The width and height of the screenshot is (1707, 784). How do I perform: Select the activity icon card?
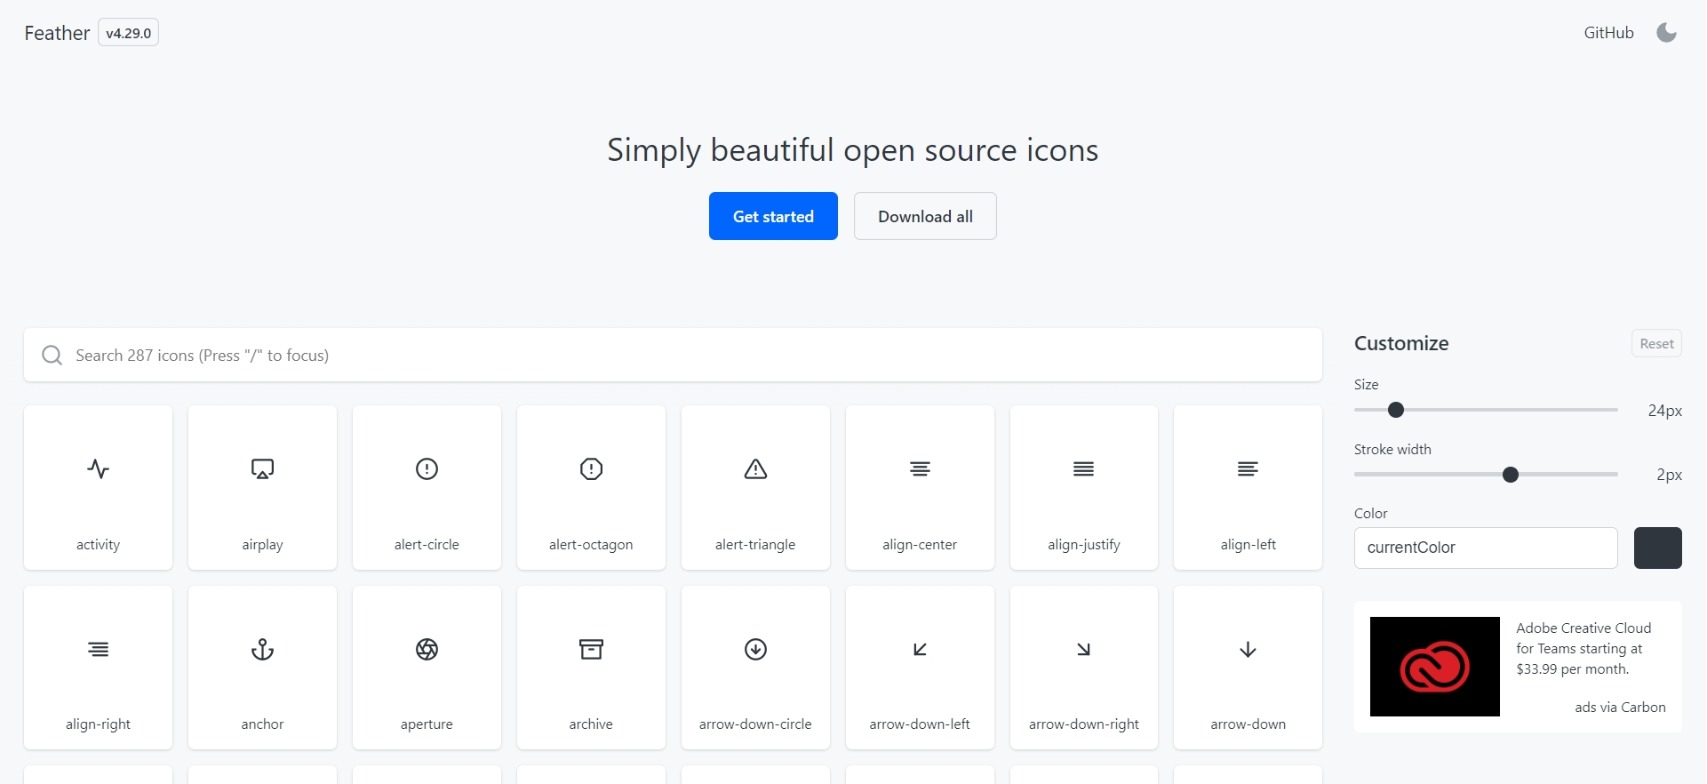(98, 487)
